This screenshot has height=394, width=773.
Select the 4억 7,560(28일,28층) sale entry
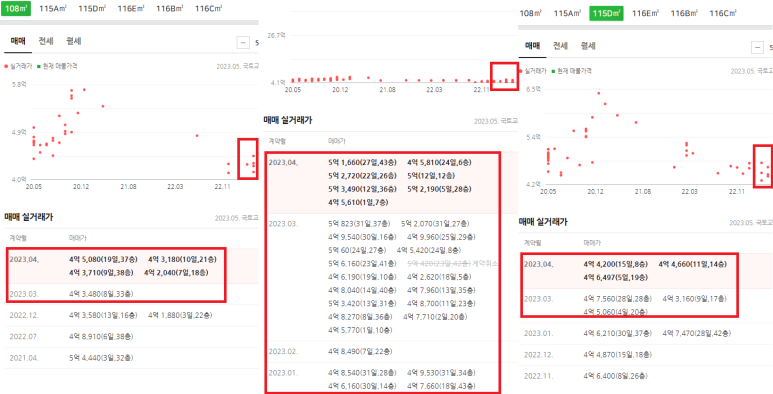coord(618,299)
